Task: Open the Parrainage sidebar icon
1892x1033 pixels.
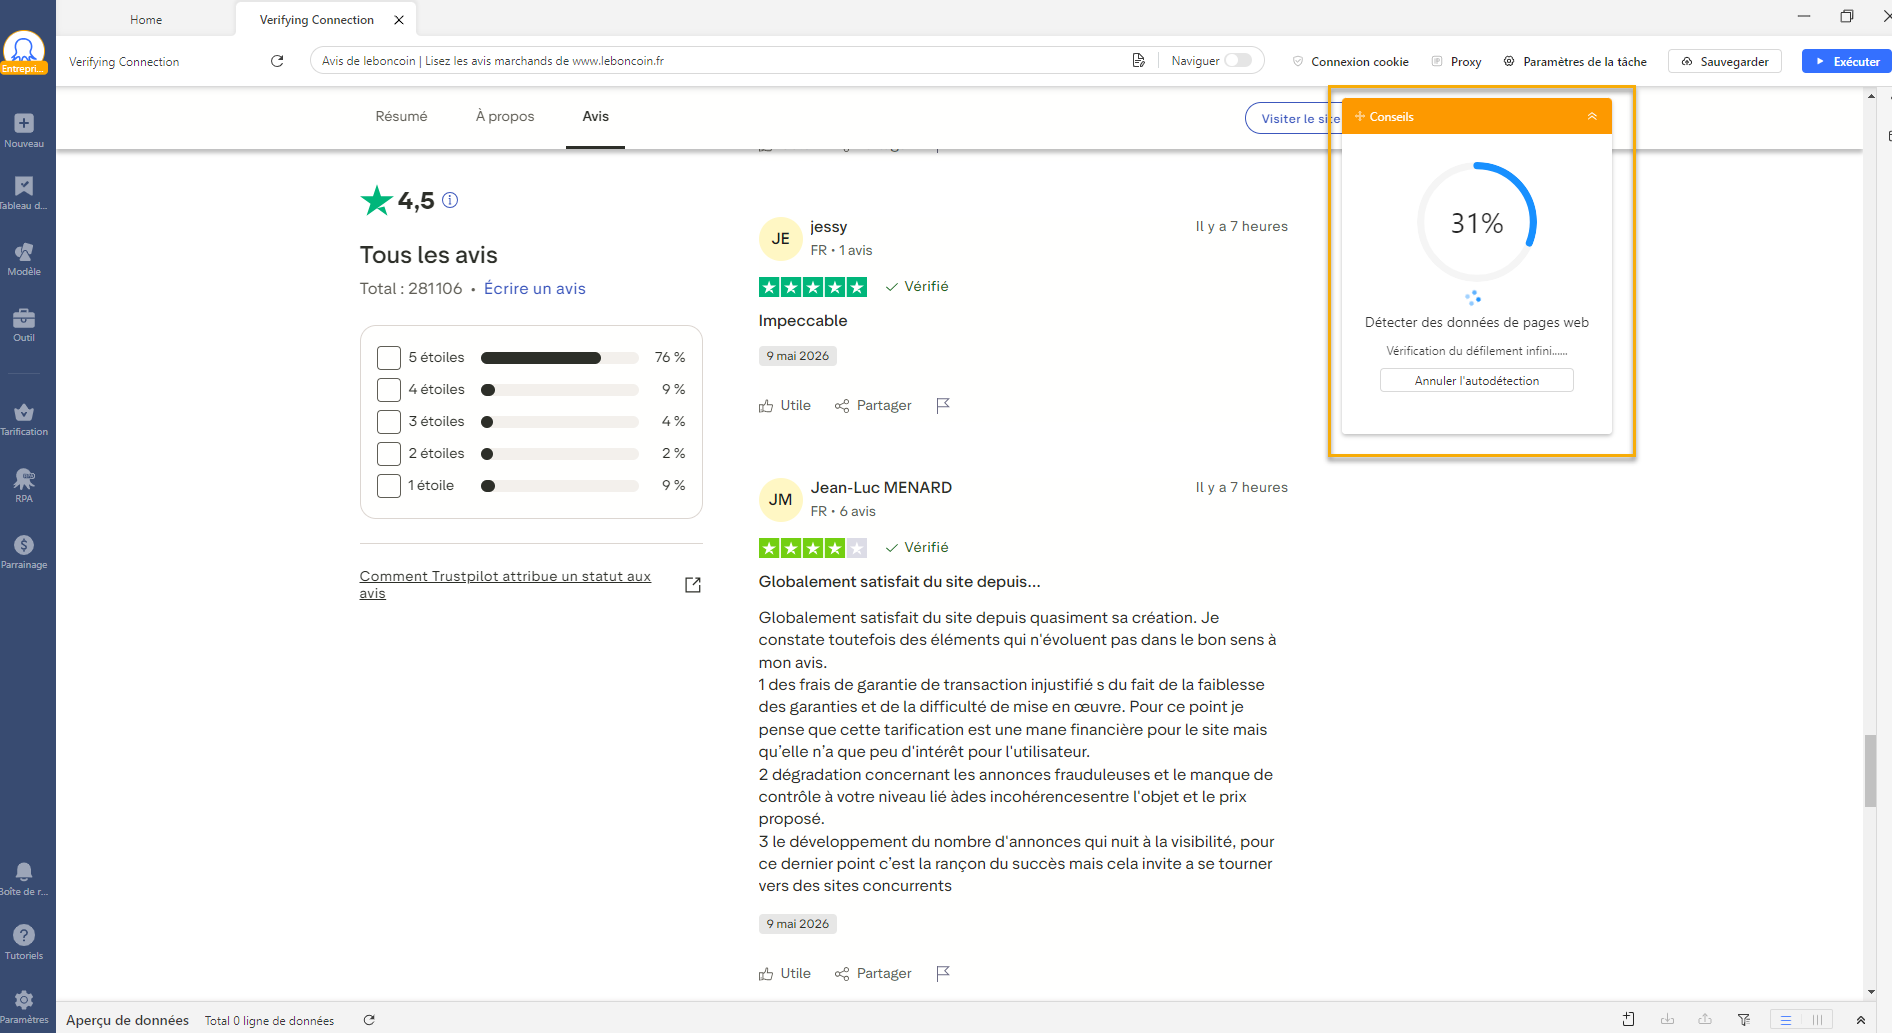Action: 24,552
